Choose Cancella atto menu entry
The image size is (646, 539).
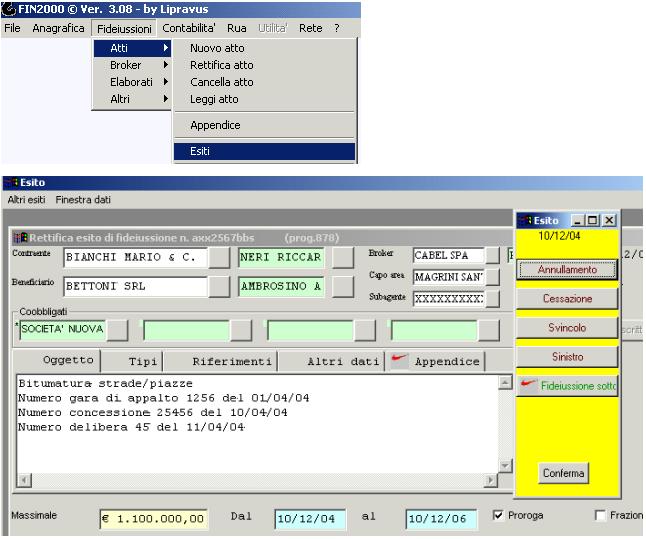pyautogui.click(x=264, y=82)
